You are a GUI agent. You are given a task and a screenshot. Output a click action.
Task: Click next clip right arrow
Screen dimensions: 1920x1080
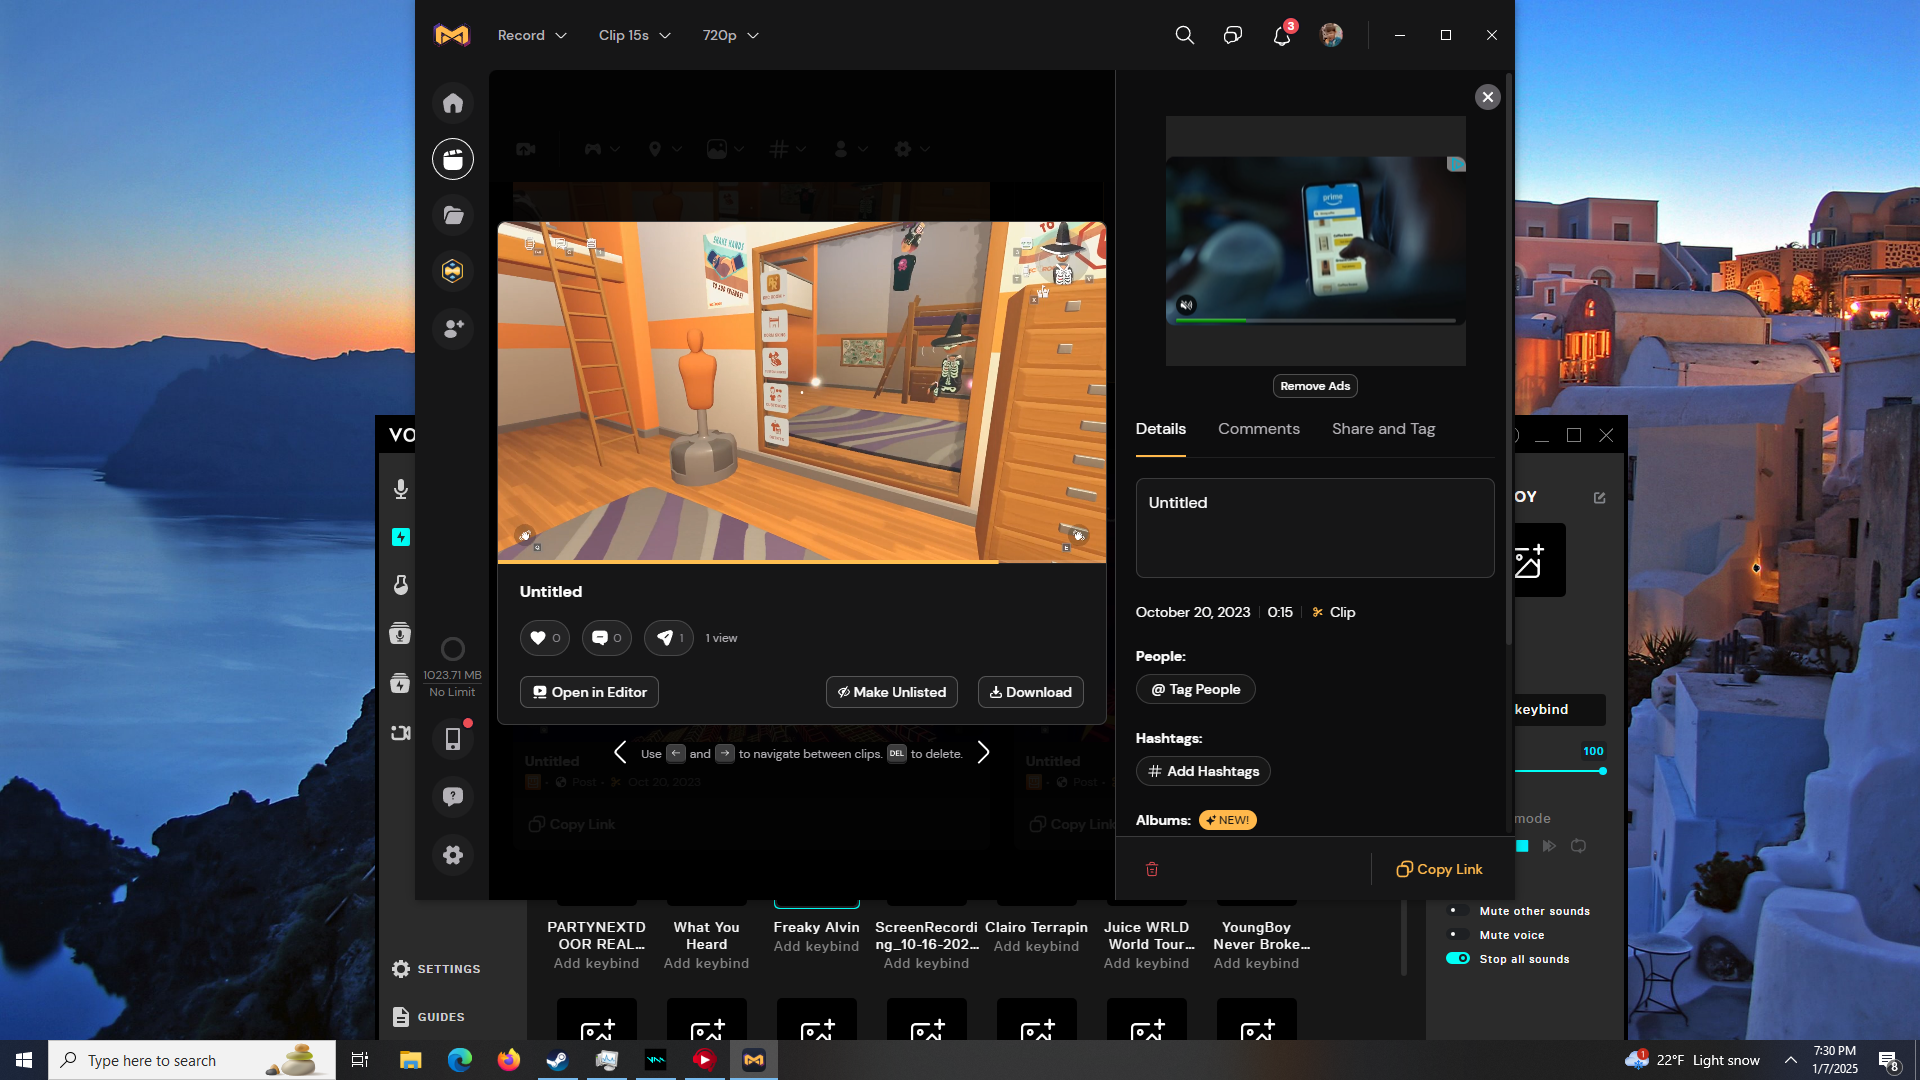pyautogui.click(x=983, y=753)
